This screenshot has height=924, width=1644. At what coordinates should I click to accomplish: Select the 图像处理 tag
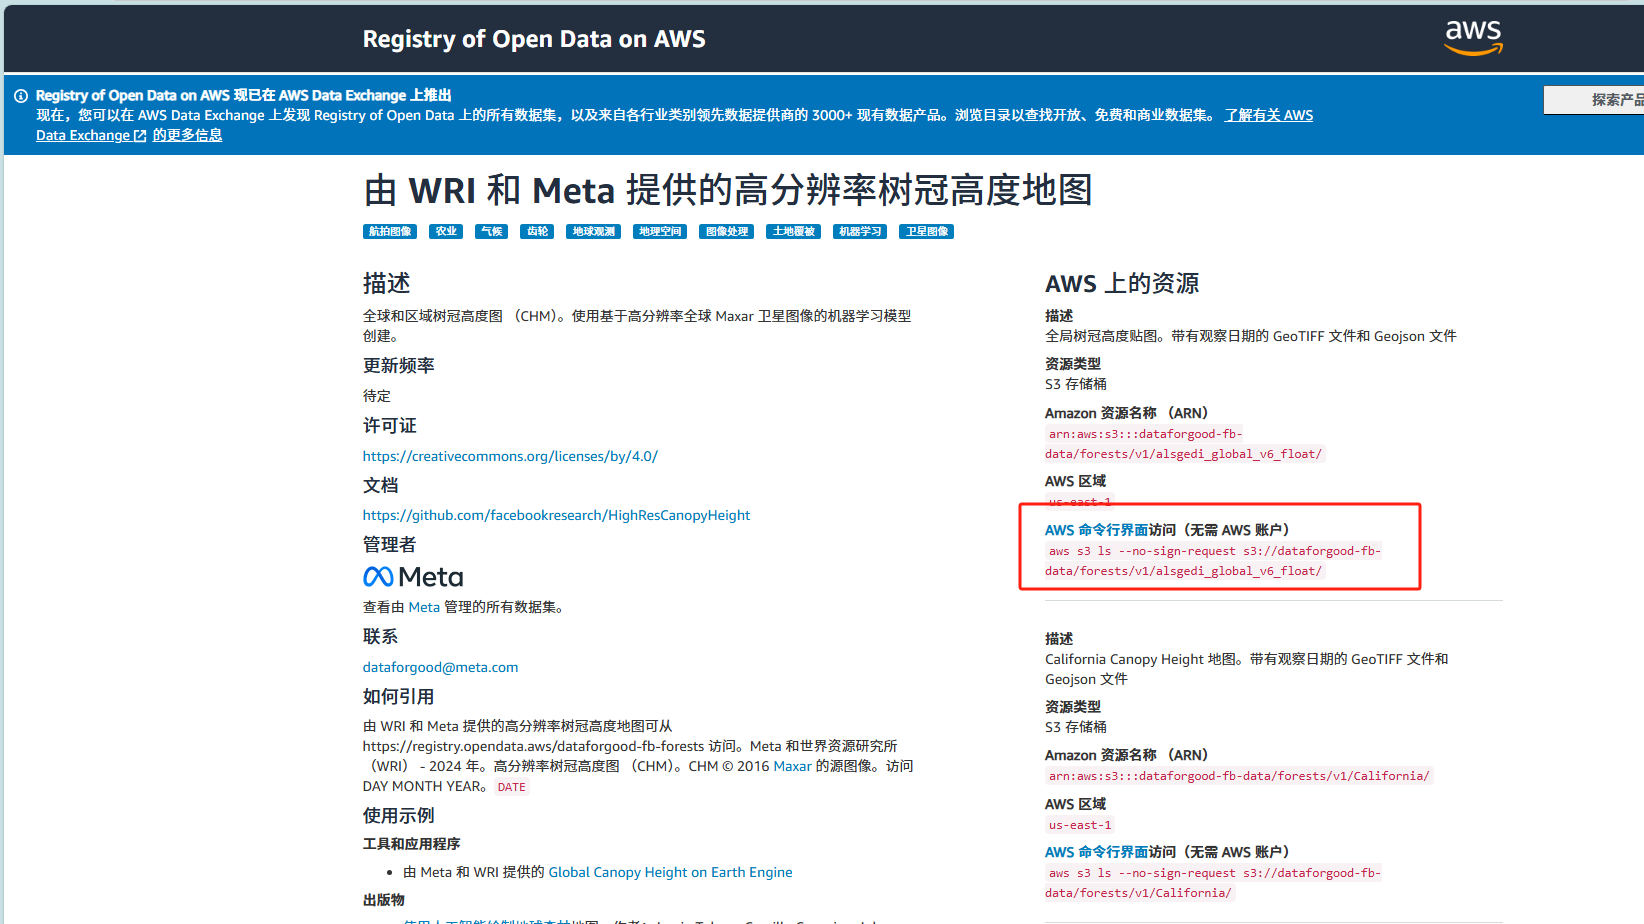[727, 231]
